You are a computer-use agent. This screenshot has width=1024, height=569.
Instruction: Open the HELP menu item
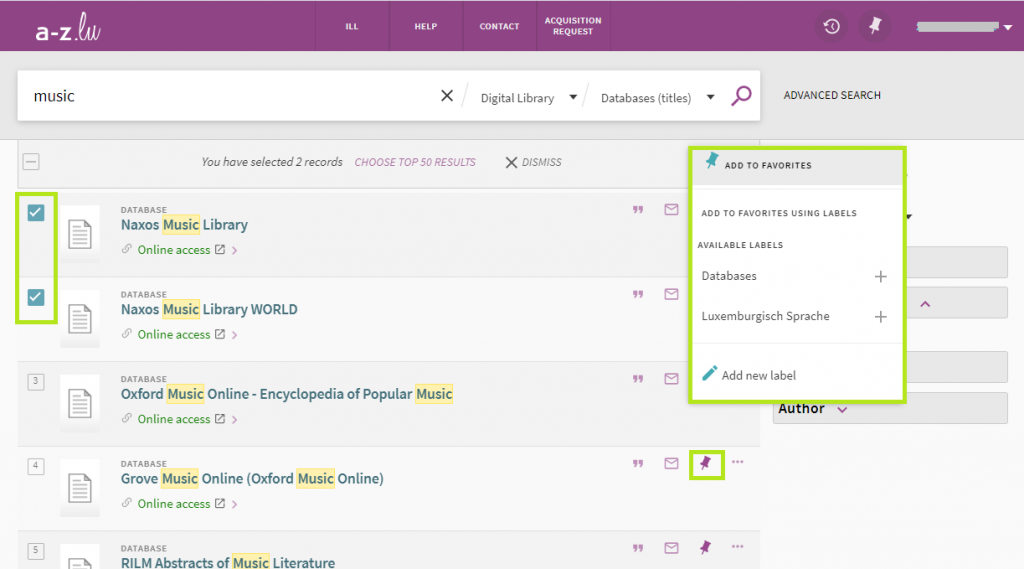point(426,26)
